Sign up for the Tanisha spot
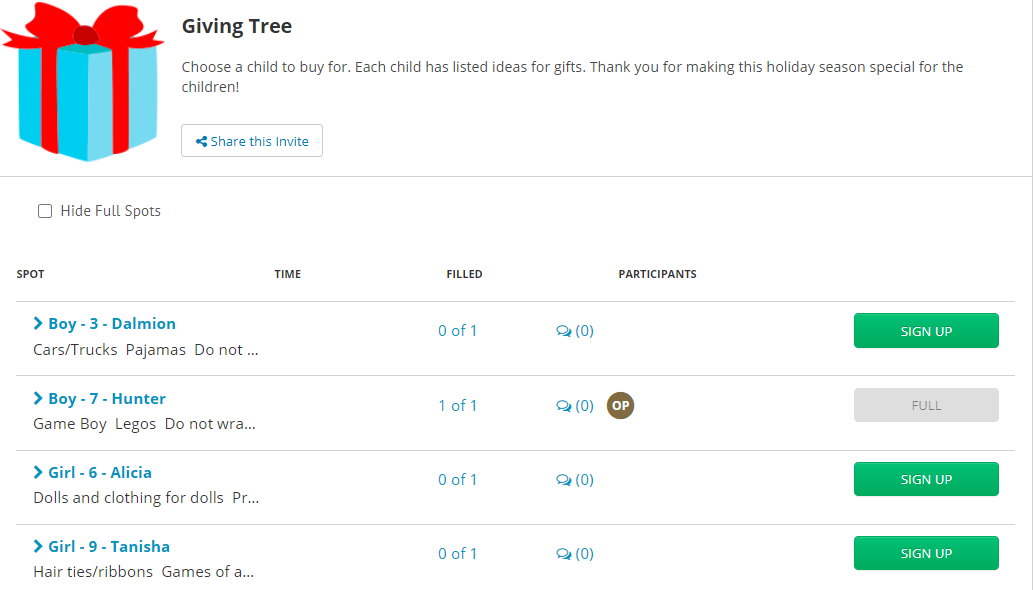This screenshot has height=590, width=1033. coord(926,553)
